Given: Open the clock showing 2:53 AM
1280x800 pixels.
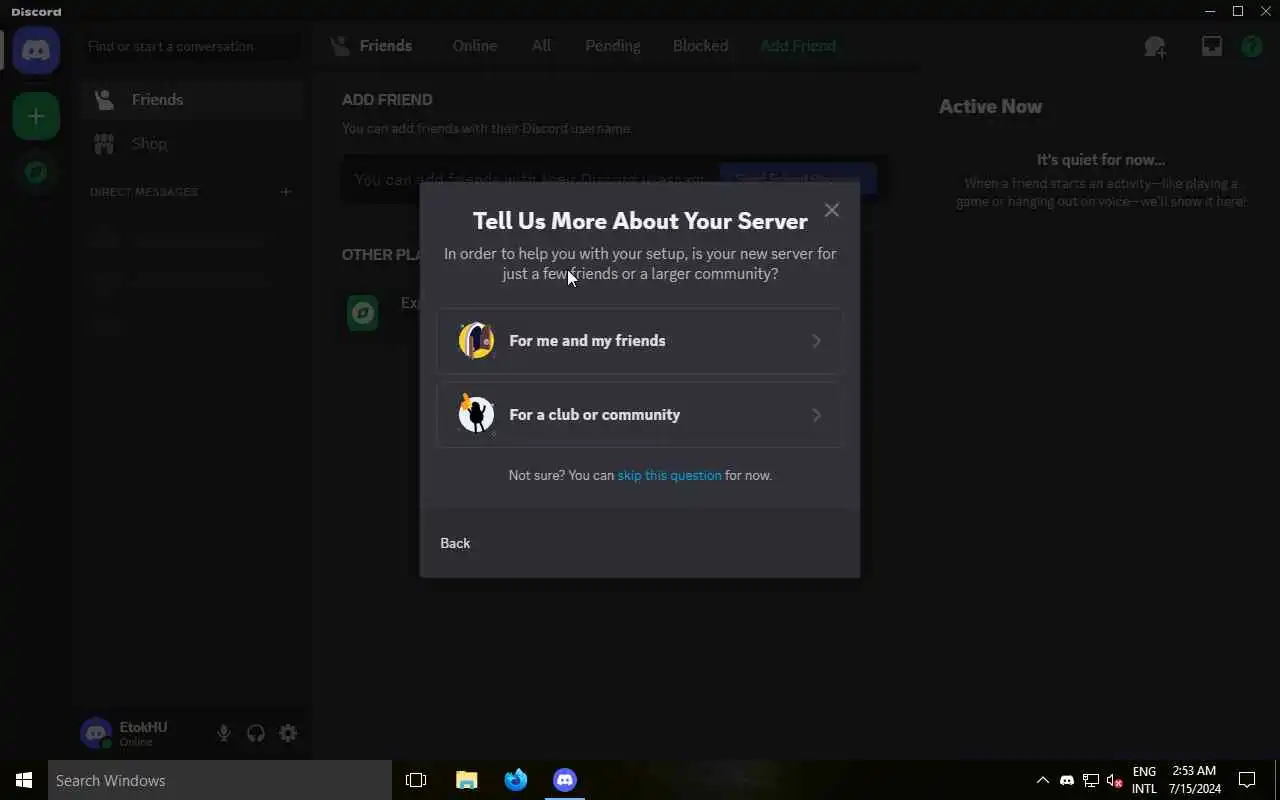Looking at the screenshot, I should click(1194, 780).
